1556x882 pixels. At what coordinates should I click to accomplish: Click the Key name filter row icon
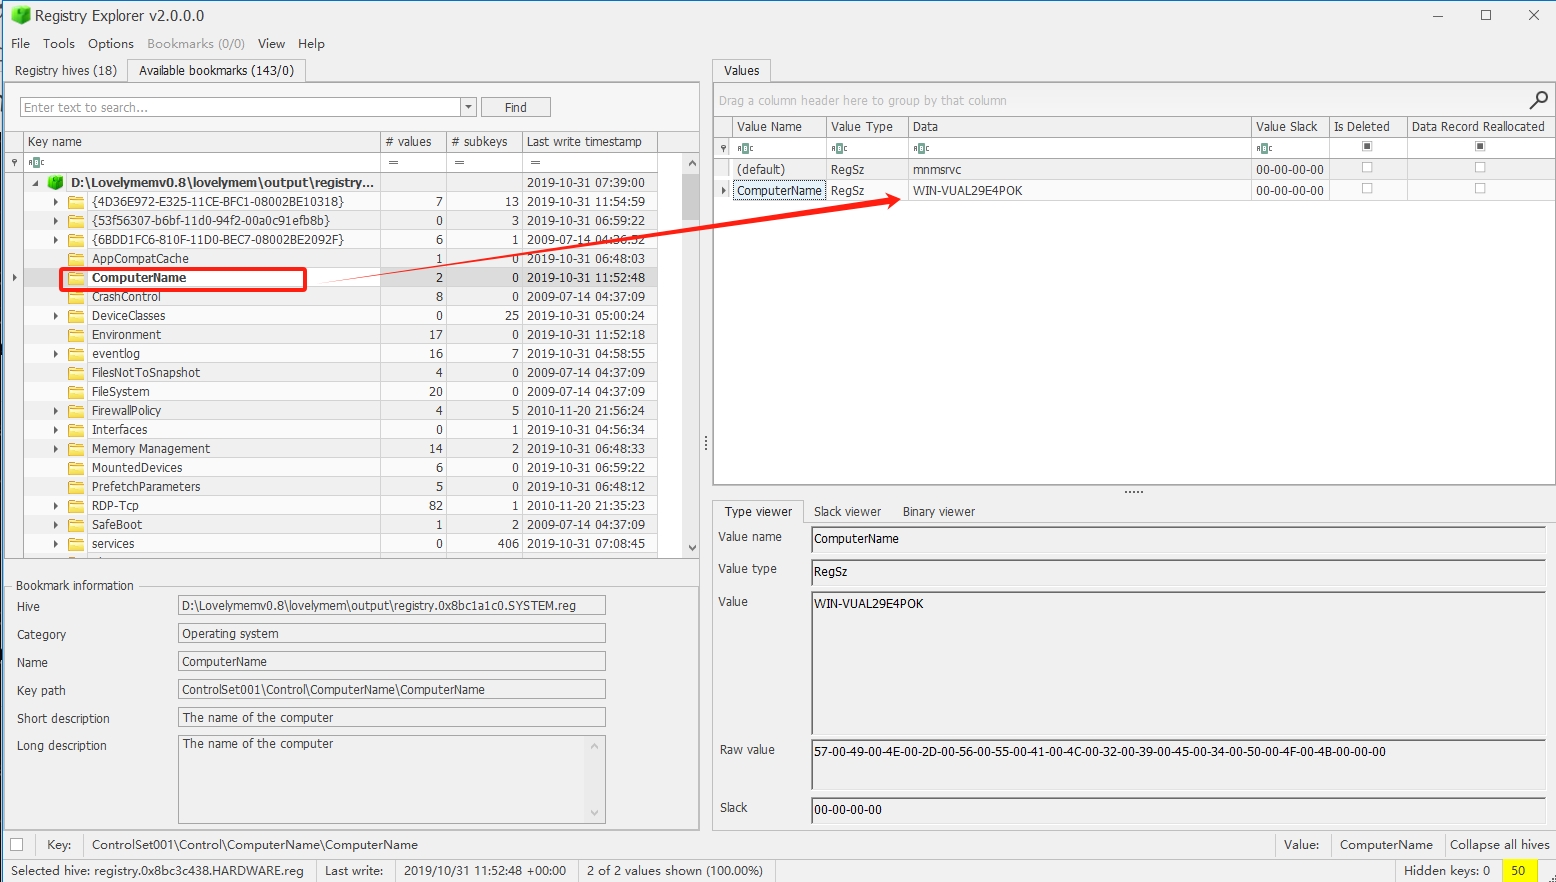37,162
